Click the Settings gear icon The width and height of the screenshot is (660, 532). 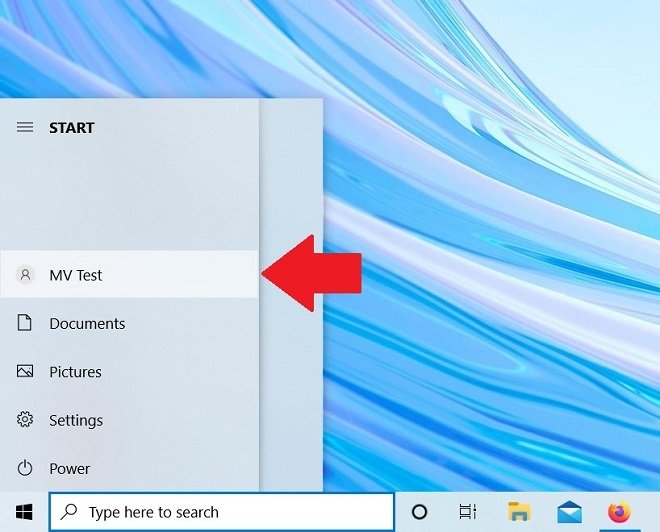pyautogui.click(x=25, y=419)
